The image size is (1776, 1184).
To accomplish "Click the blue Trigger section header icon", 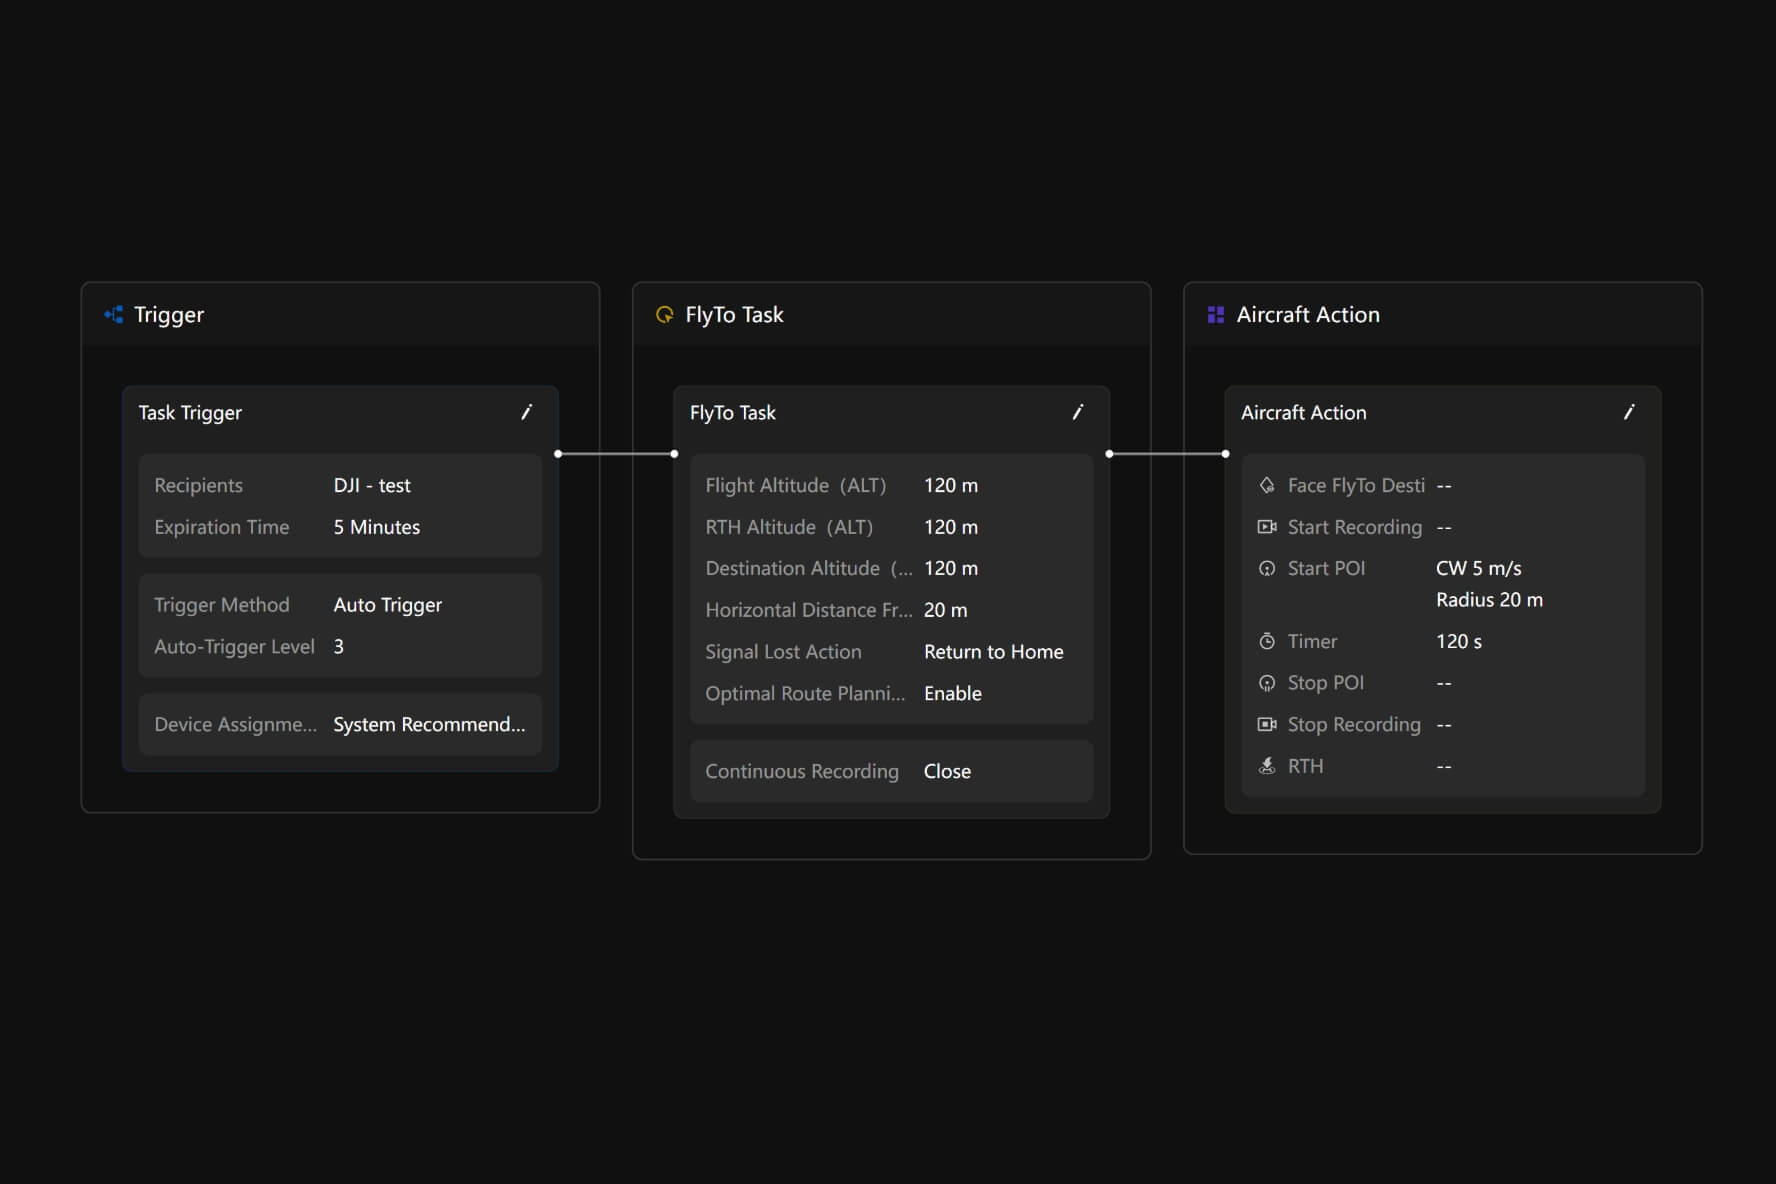I will (x=114, y=315).
